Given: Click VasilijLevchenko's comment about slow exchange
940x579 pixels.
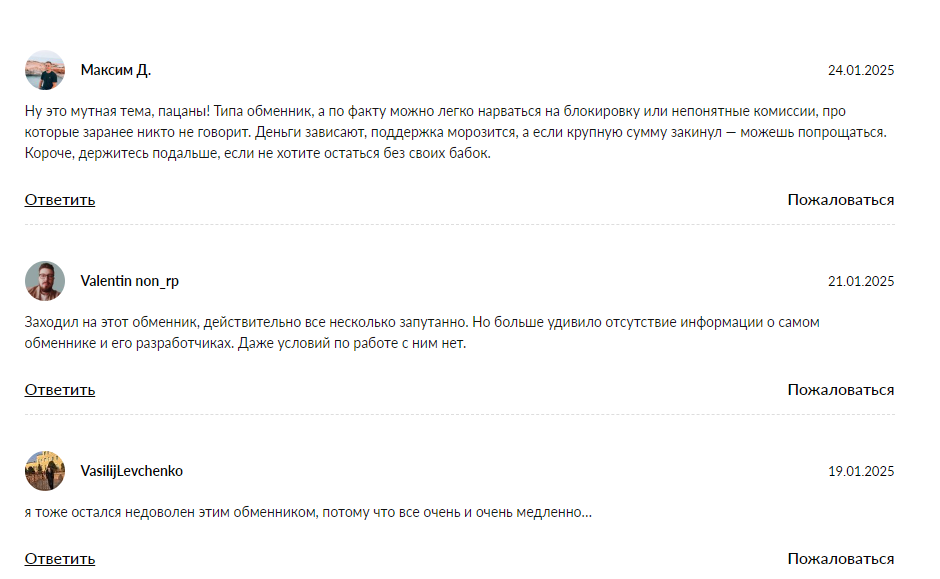Looking at the screenshot, I should coord(308,513).
